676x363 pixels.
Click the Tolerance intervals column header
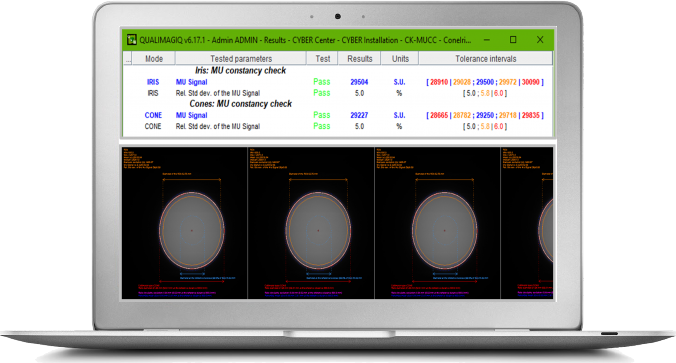click(x=485, y=59)
